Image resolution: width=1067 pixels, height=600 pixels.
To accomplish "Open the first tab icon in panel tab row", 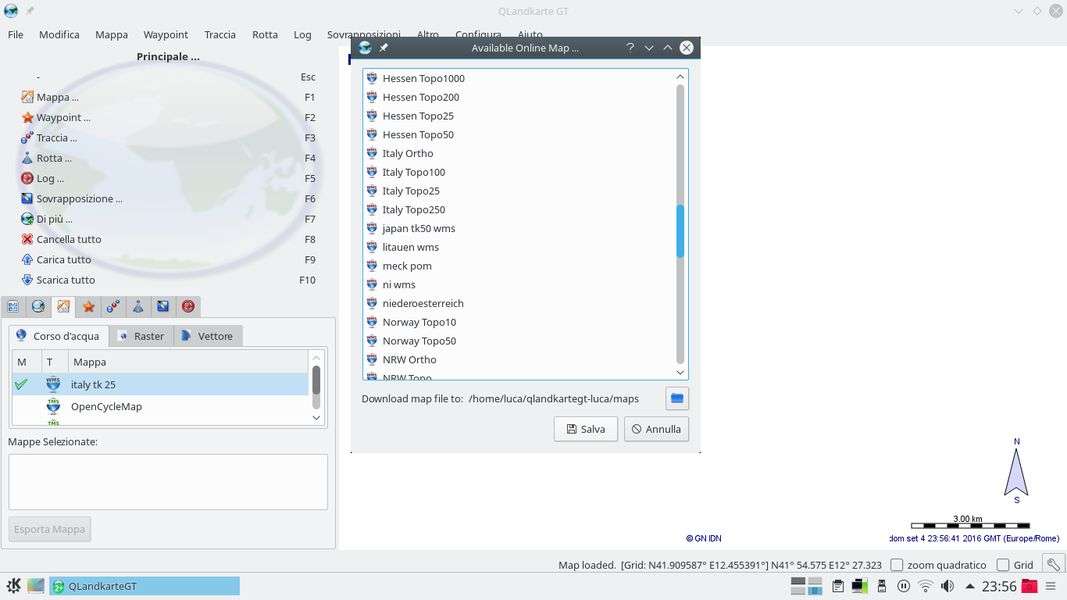I will pos(13,307).
